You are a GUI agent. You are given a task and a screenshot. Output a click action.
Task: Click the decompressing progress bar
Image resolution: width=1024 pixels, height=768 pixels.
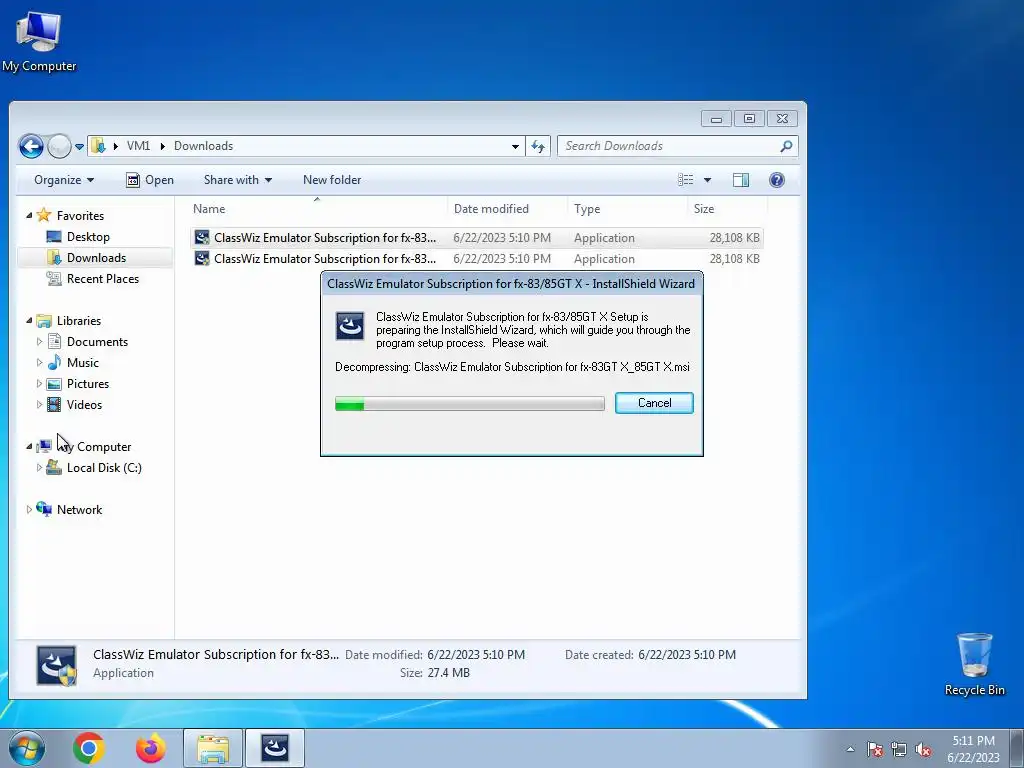[x=470, y=404]
